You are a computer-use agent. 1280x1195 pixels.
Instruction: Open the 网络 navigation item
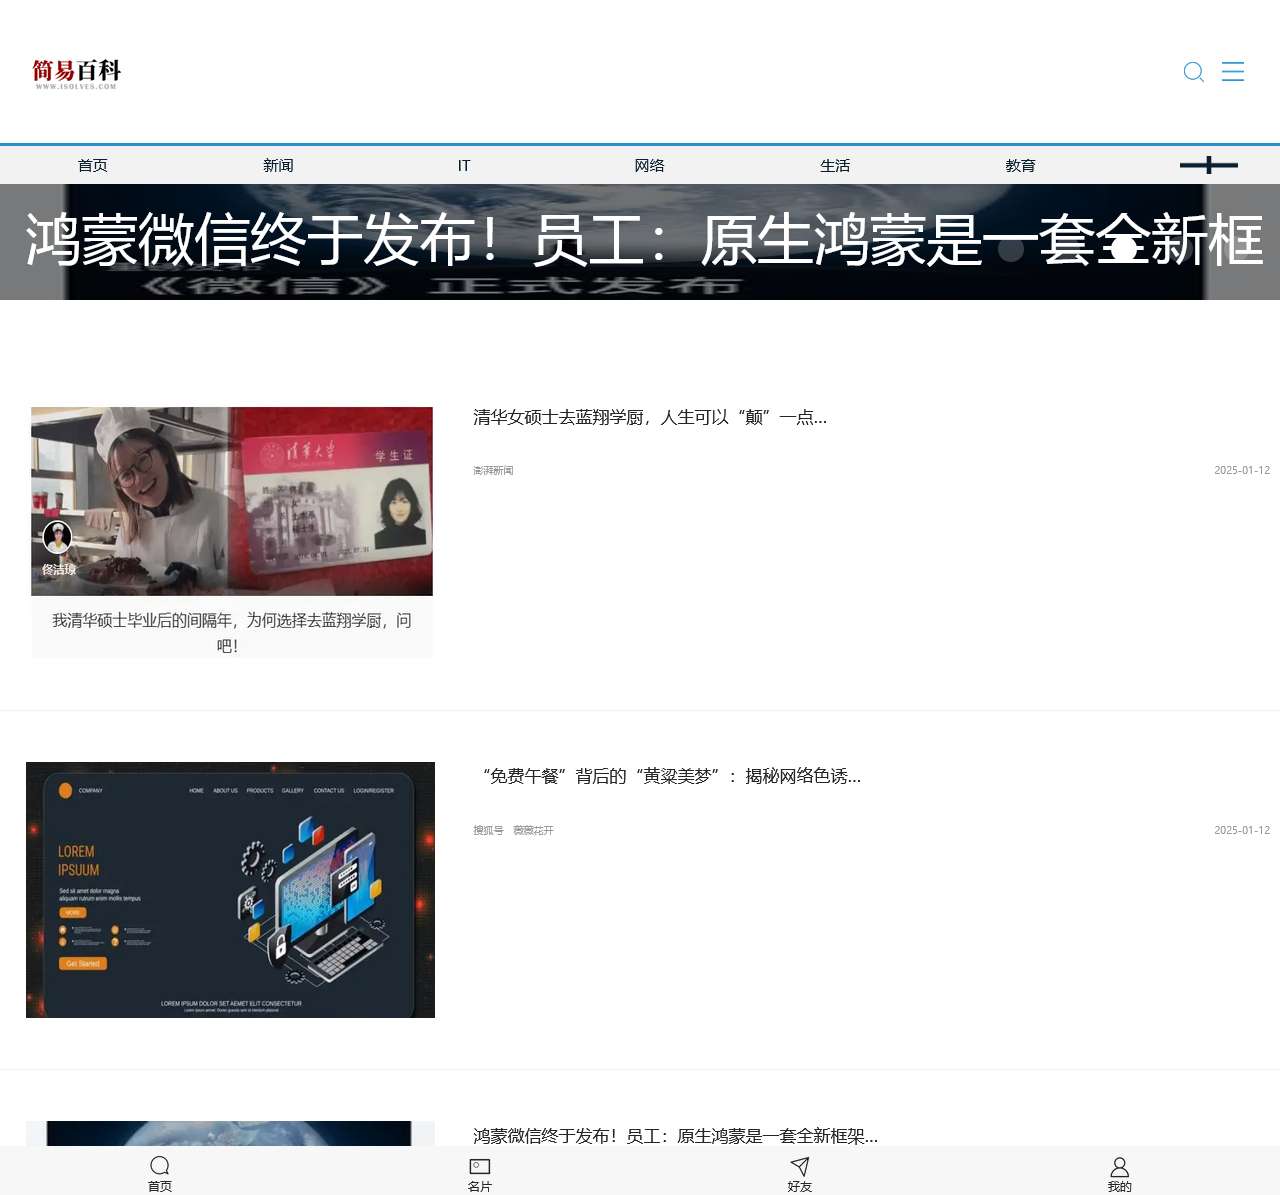coord(649,165)
